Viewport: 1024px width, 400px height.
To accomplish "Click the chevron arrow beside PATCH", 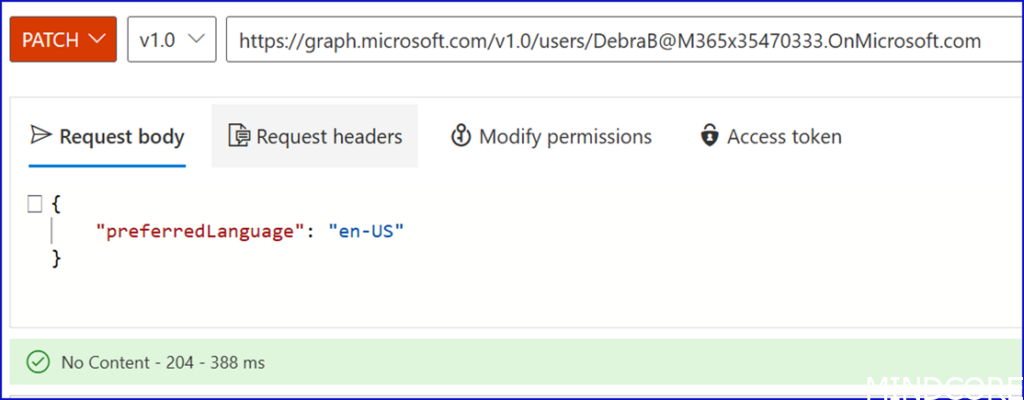I will tap(96, 39).
